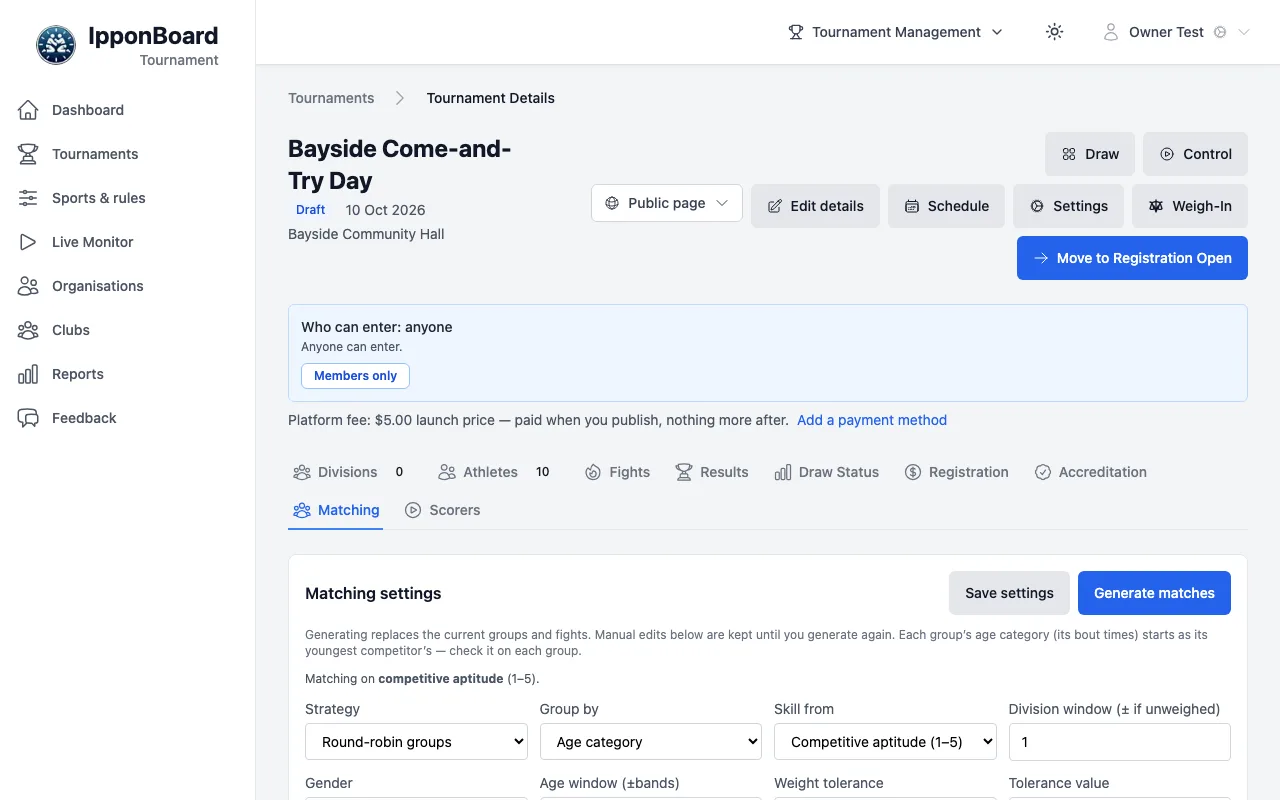
Task: Switch to the Fights tab
Action: pos(617,472)
